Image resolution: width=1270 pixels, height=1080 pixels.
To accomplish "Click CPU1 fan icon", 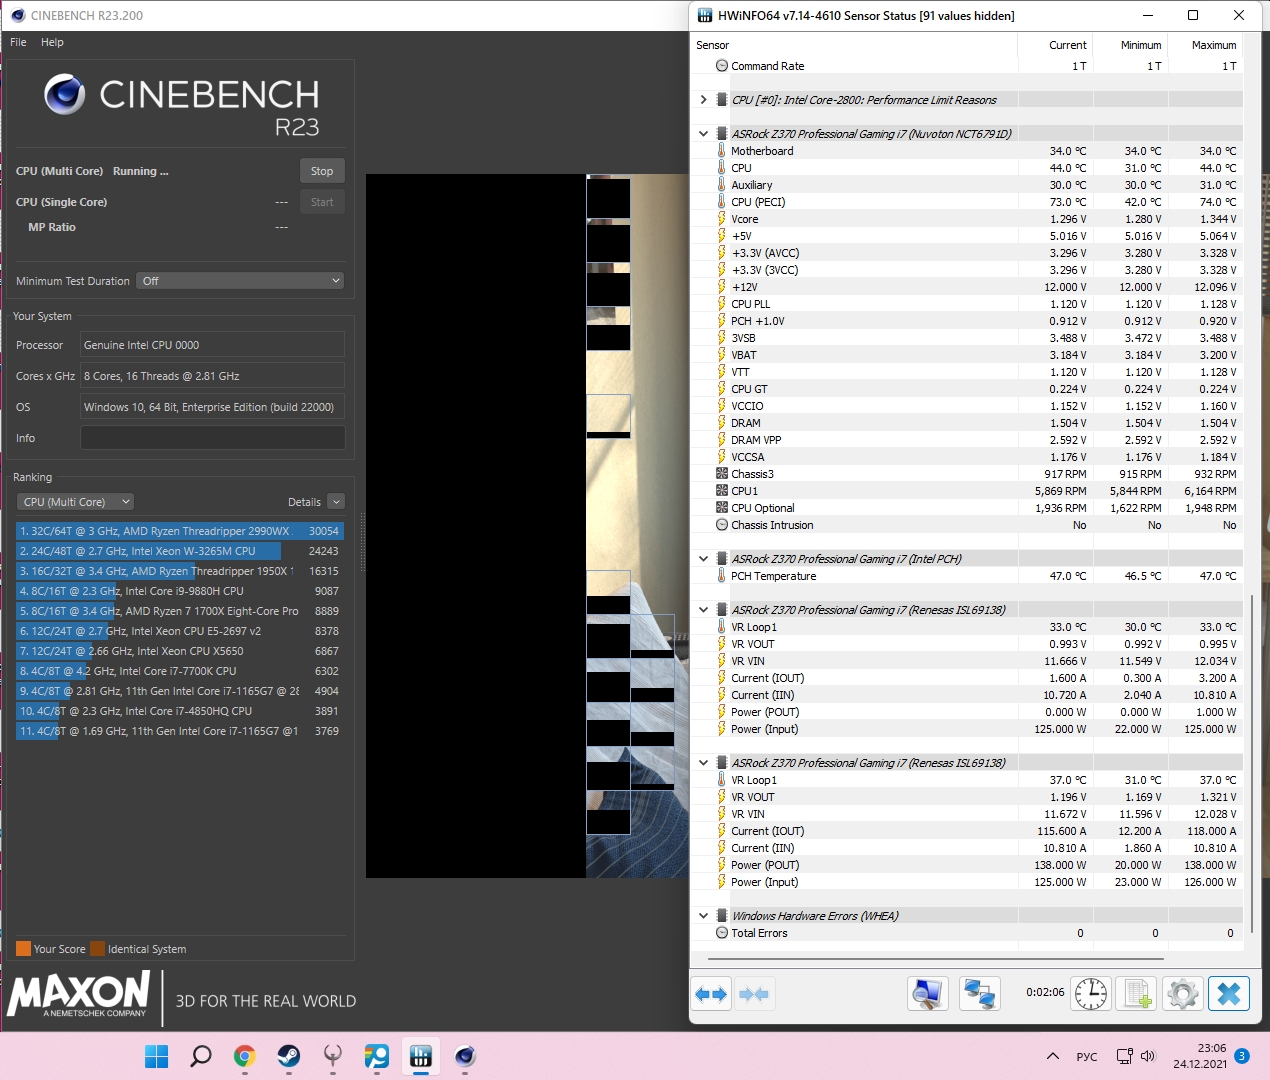I will click(722, 491).
